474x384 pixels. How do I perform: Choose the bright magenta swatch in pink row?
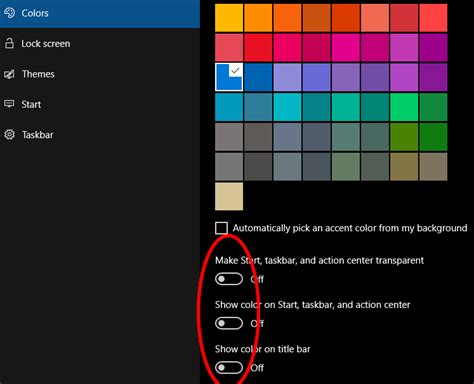346,48
